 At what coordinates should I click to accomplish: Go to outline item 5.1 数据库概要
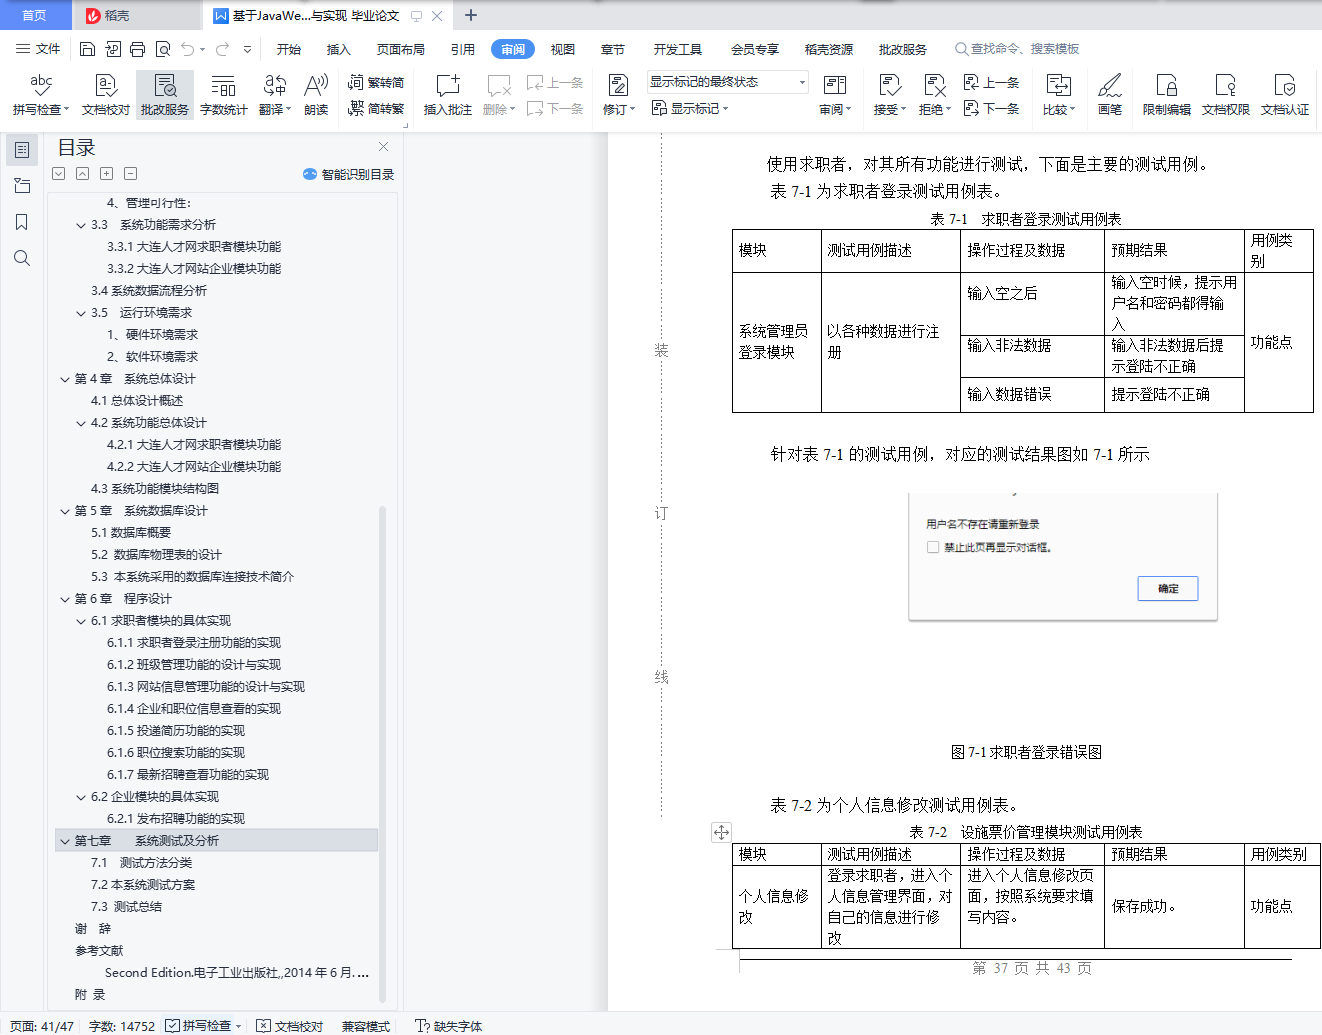click(x=131, y=533)
